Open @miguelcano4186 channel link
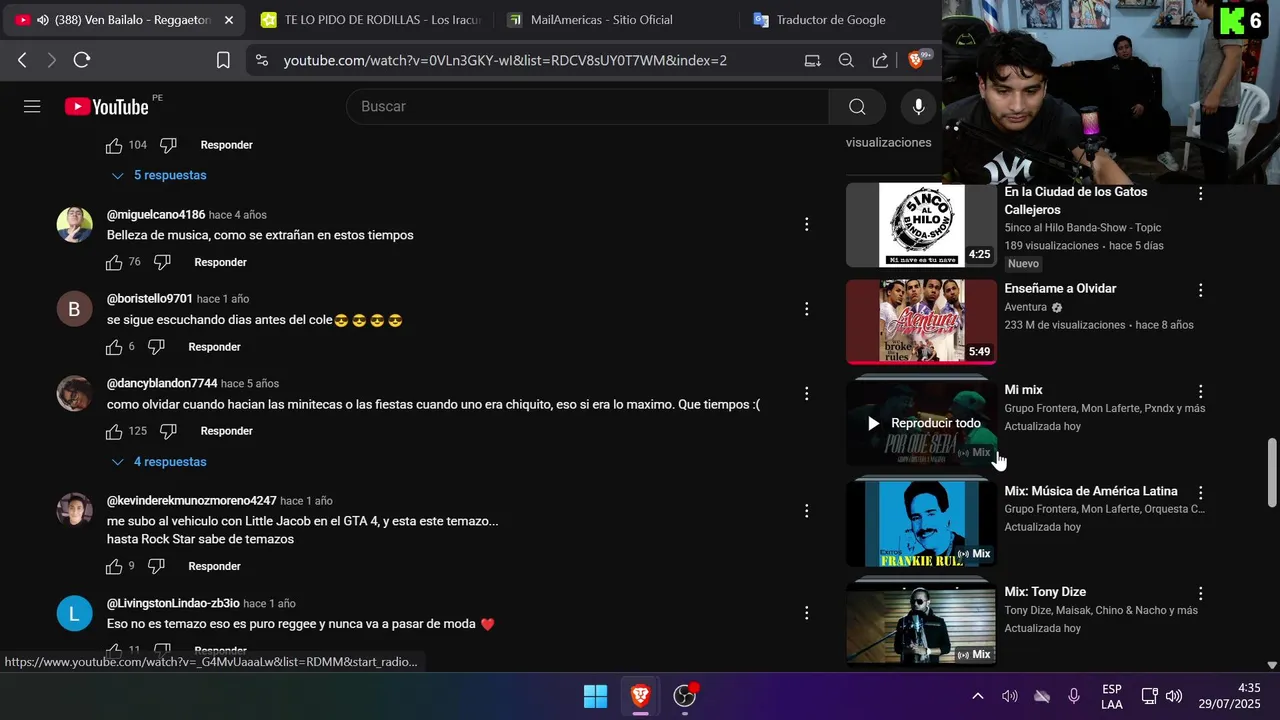The height and width of the screenshot is (720, 1280). click(x=156, y=215)
